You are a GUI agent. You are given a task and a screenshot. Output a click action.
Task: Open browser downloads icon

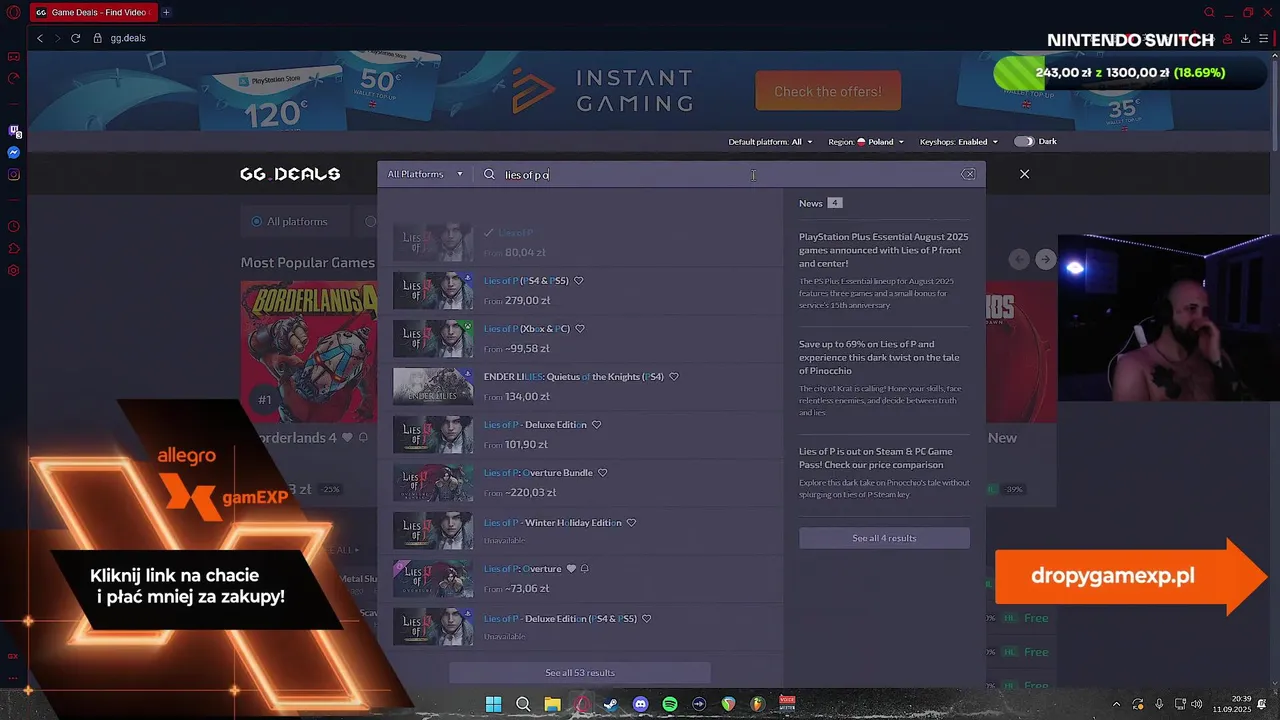pyautogui.click(x=1245, y=38)
